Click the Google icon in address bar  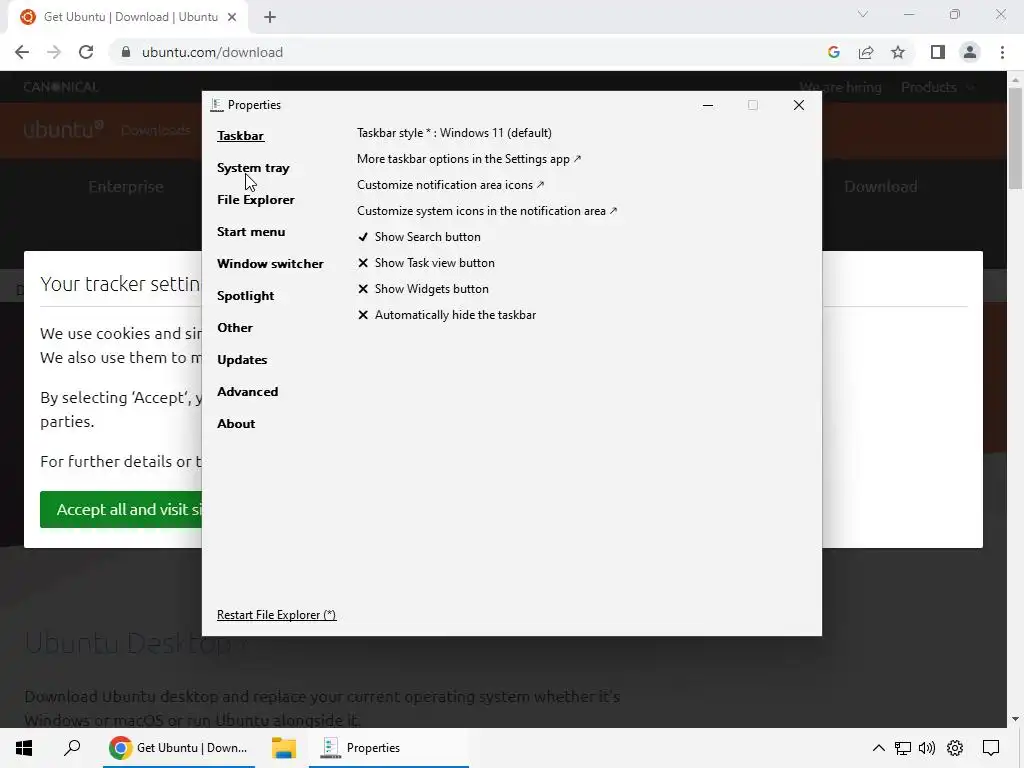833,52
